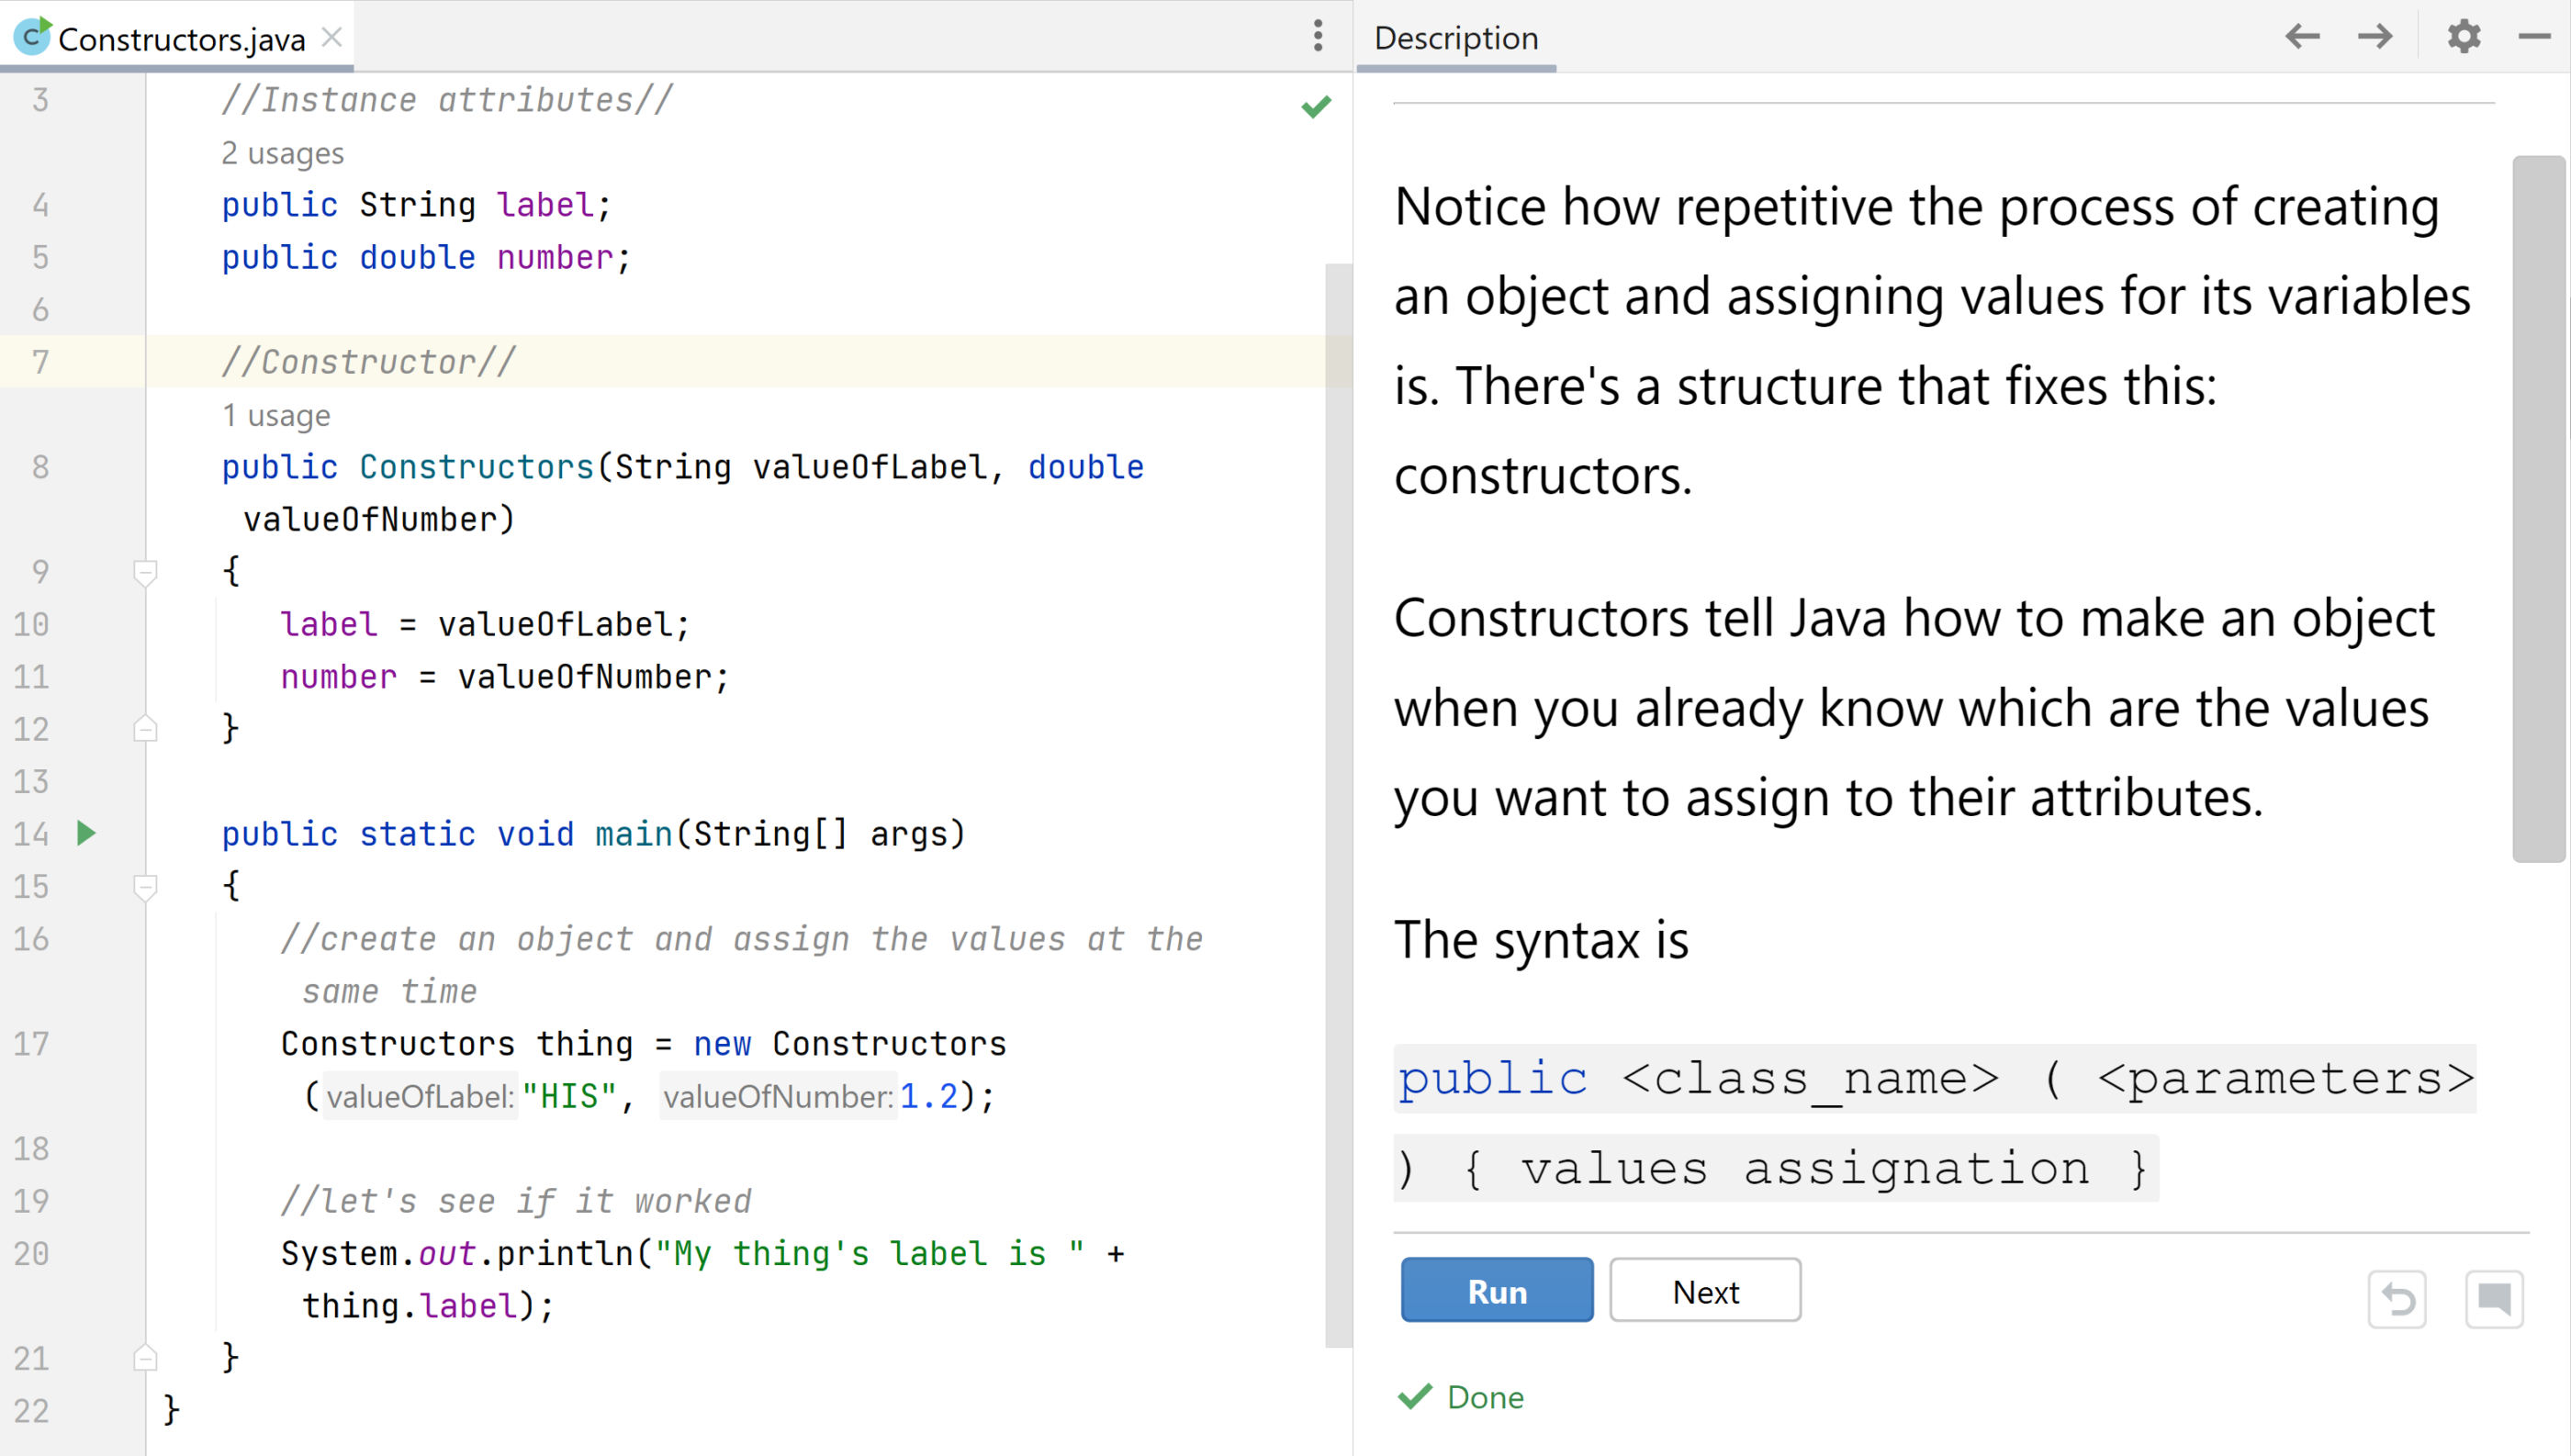Click the valueOfLabel: parameter hint

coord(420,1097)
